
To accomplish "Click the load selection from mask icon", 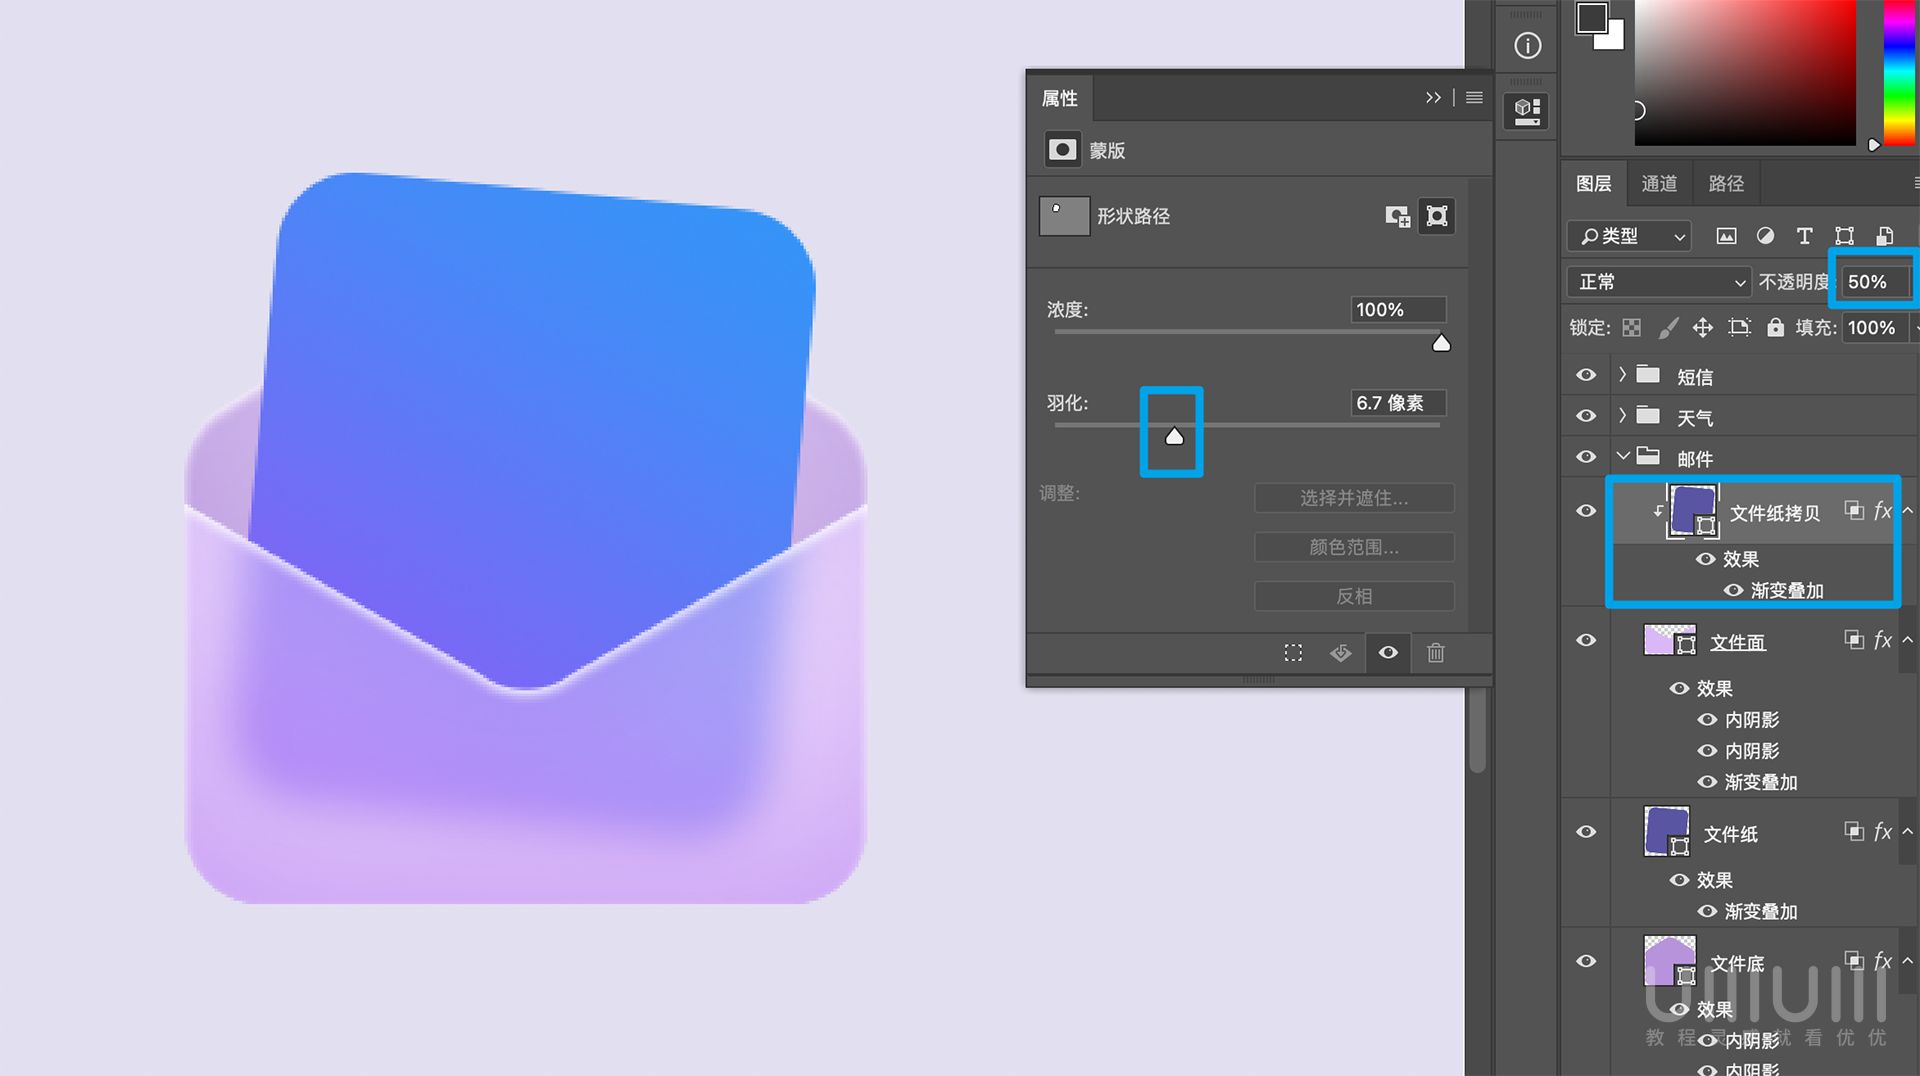I will tap(1293, 653).
